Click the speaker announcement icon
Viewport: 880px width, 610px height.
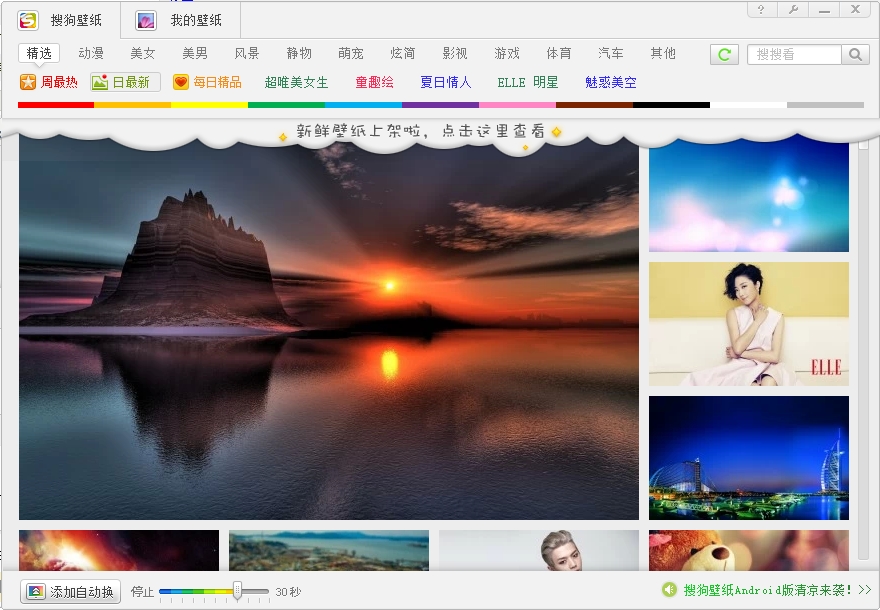point(669,589)
